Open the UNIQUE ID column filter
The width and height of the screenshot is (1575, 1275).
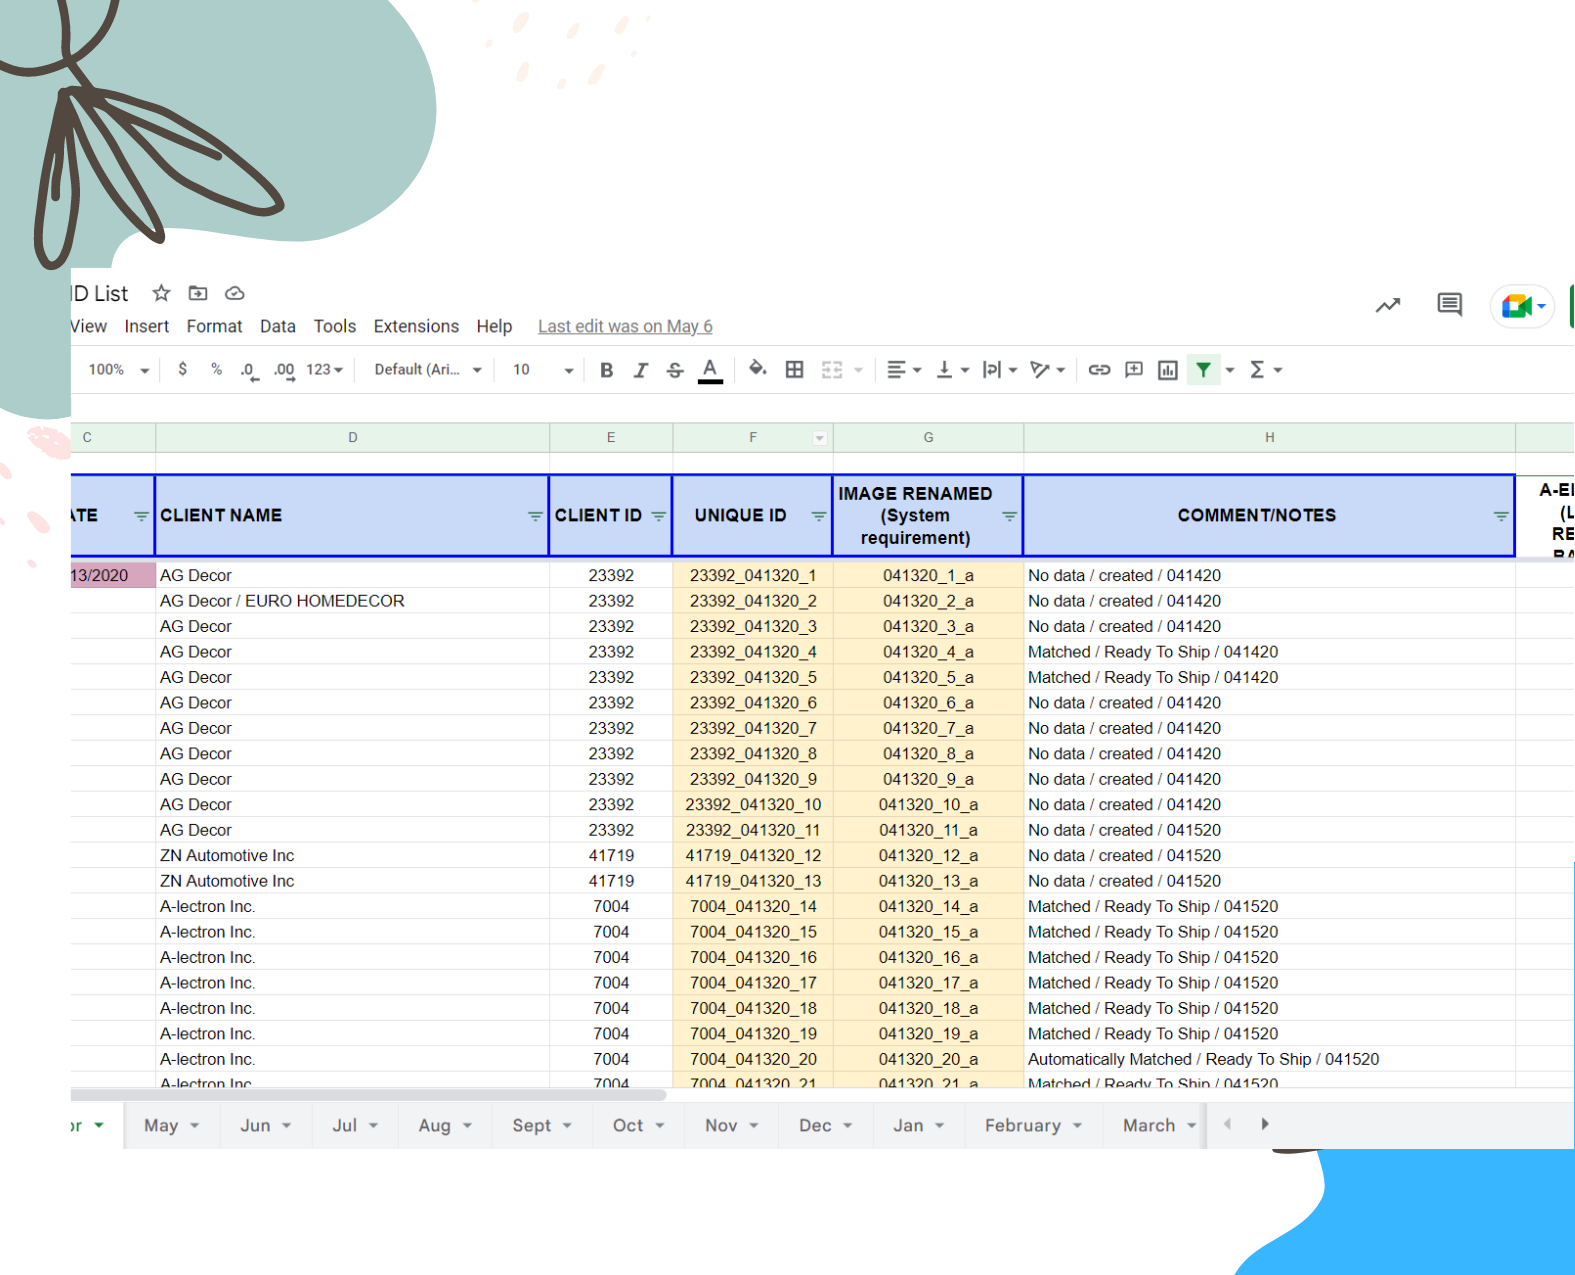coord(818,516)
